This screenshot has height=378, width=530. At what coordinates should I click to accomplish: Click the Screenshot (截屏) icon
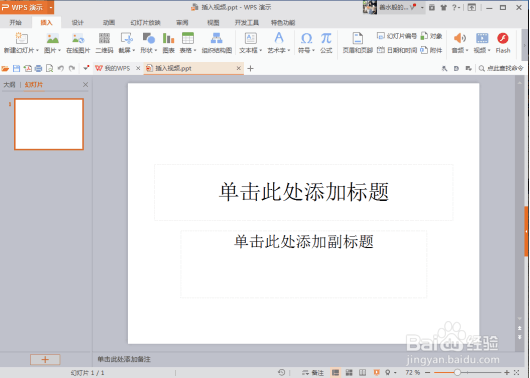tap(127, 38)
